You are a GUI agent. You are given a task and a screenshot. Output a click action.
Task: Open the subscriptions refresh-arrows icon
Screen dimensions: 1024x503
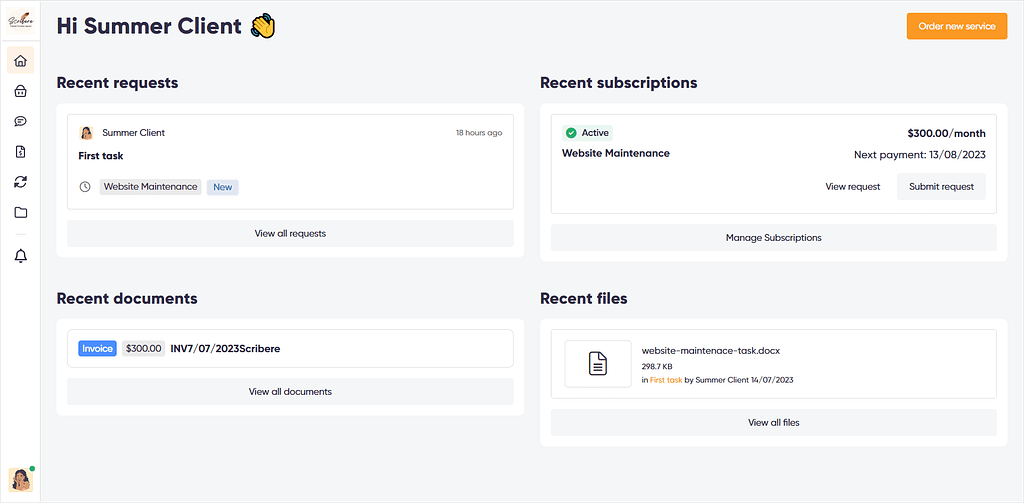[20, 182]
